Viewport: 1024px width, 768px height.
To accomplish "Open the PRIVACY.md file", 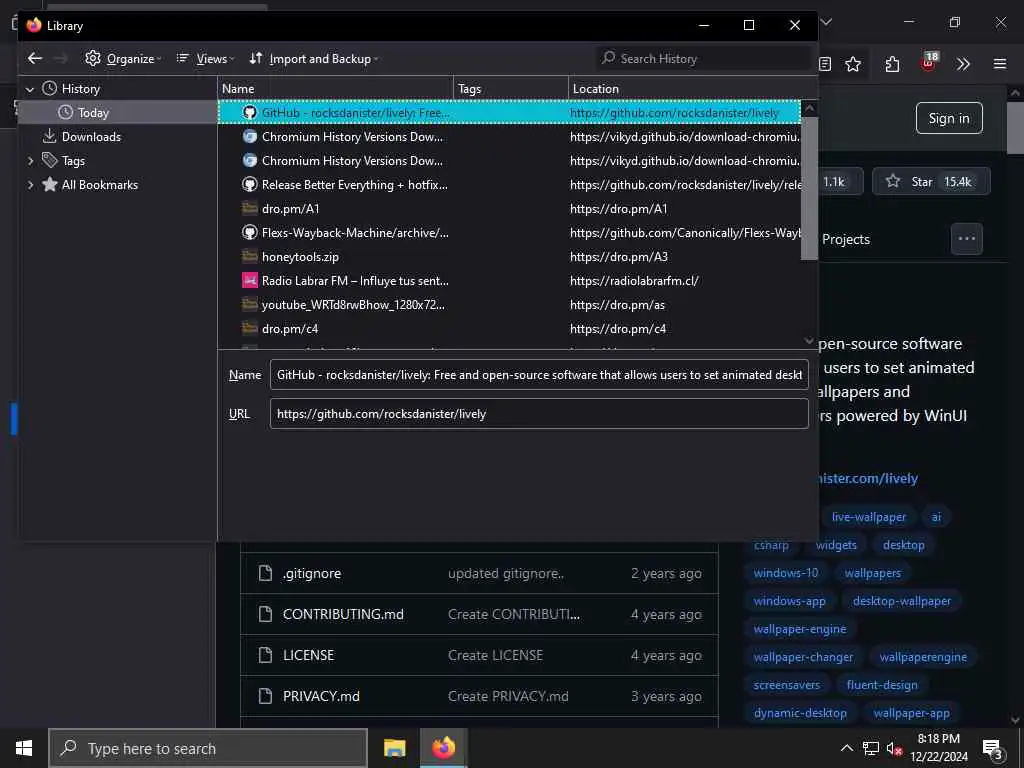I will [x=321, y=697].
